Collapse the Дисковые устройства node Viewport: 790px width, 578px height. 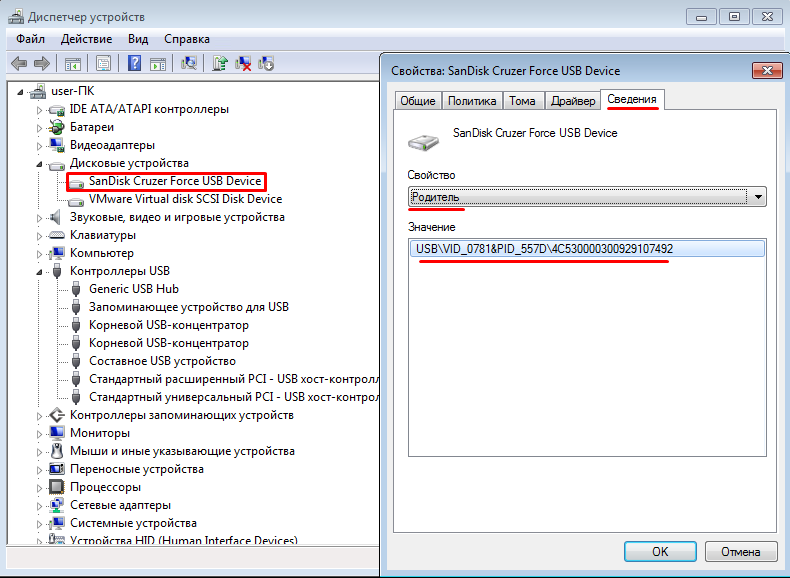40,163
